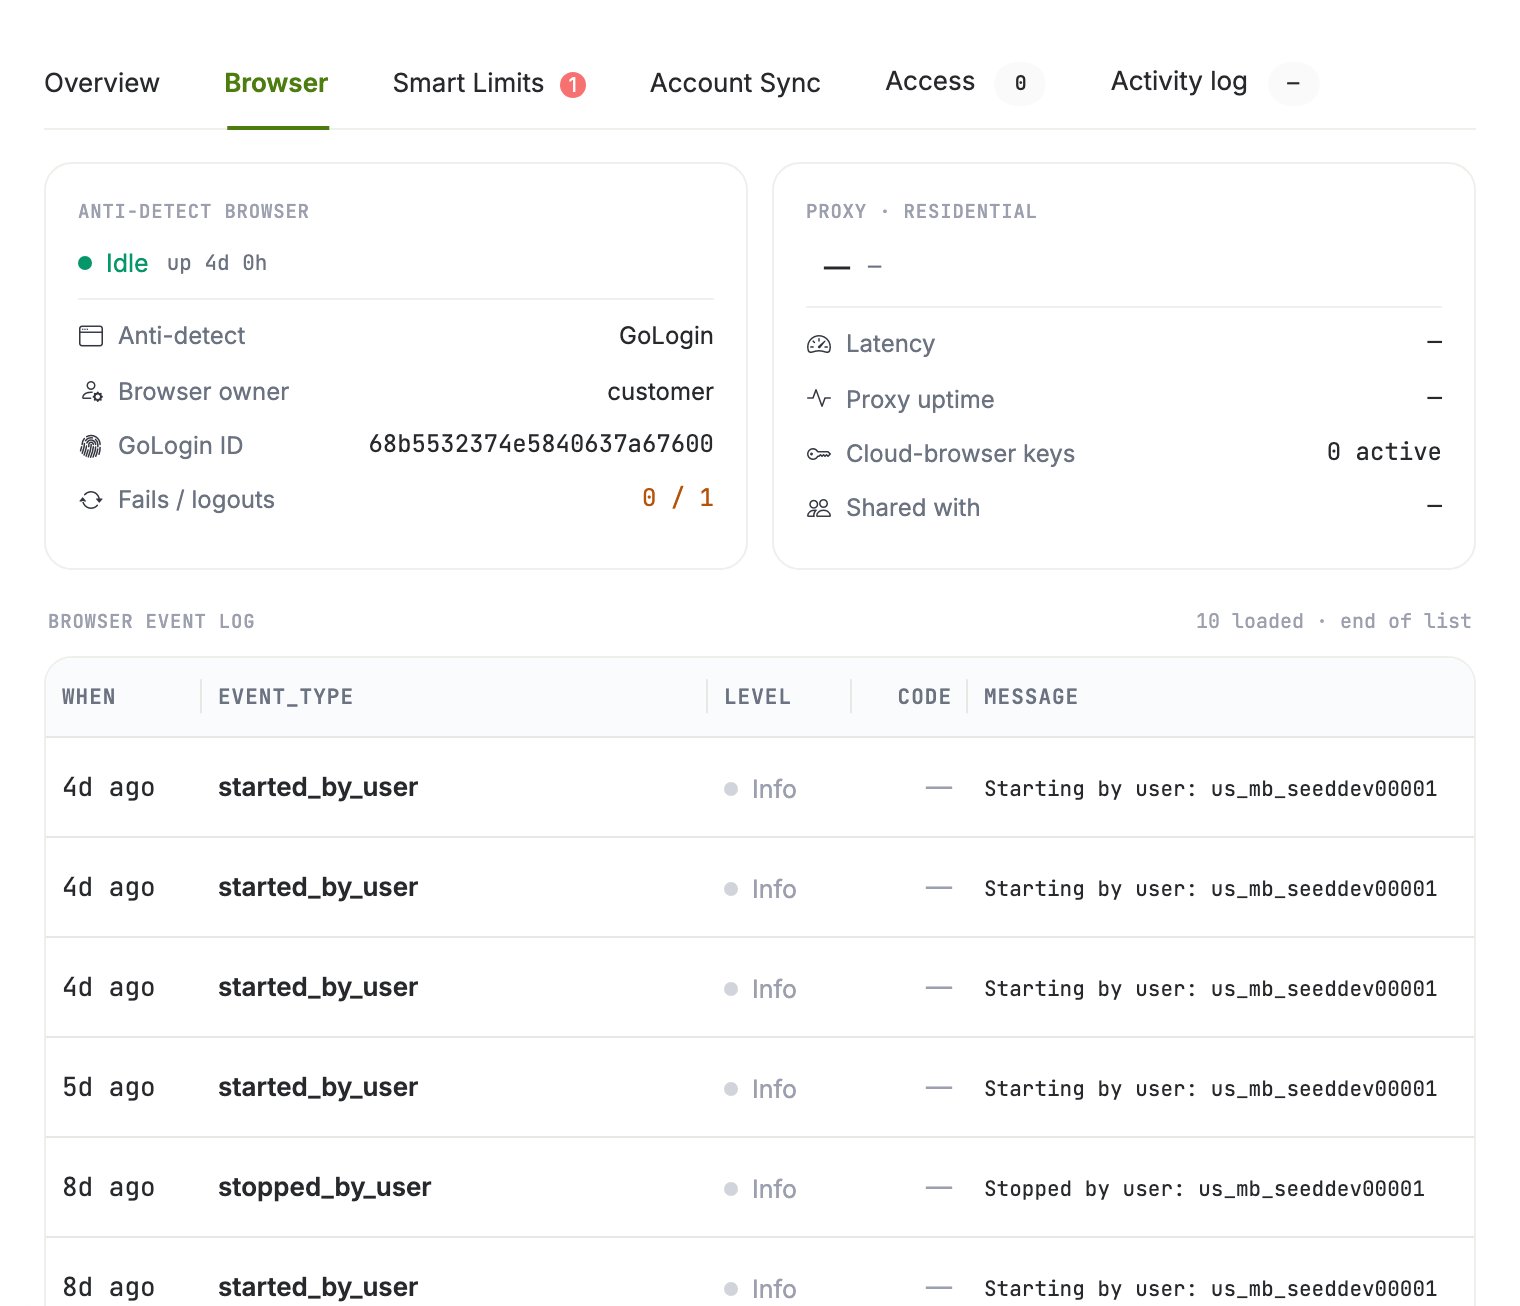Click the GoLogin ID value 68b5532374e5840637a67600
This screenshot has height=1306, width=1520.
coord(541,444)
